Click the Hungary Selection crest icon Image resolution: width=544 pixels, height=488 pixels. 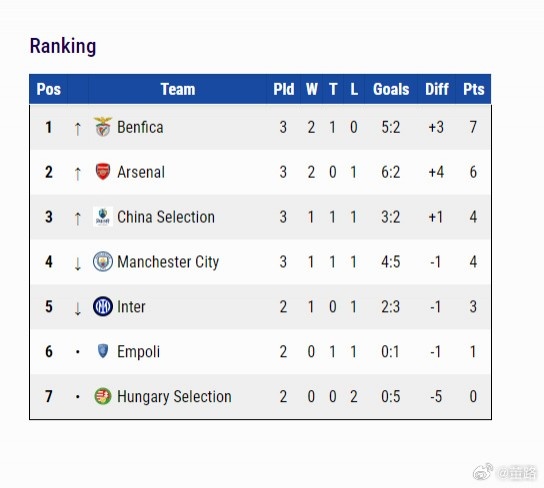click(103, 396)
